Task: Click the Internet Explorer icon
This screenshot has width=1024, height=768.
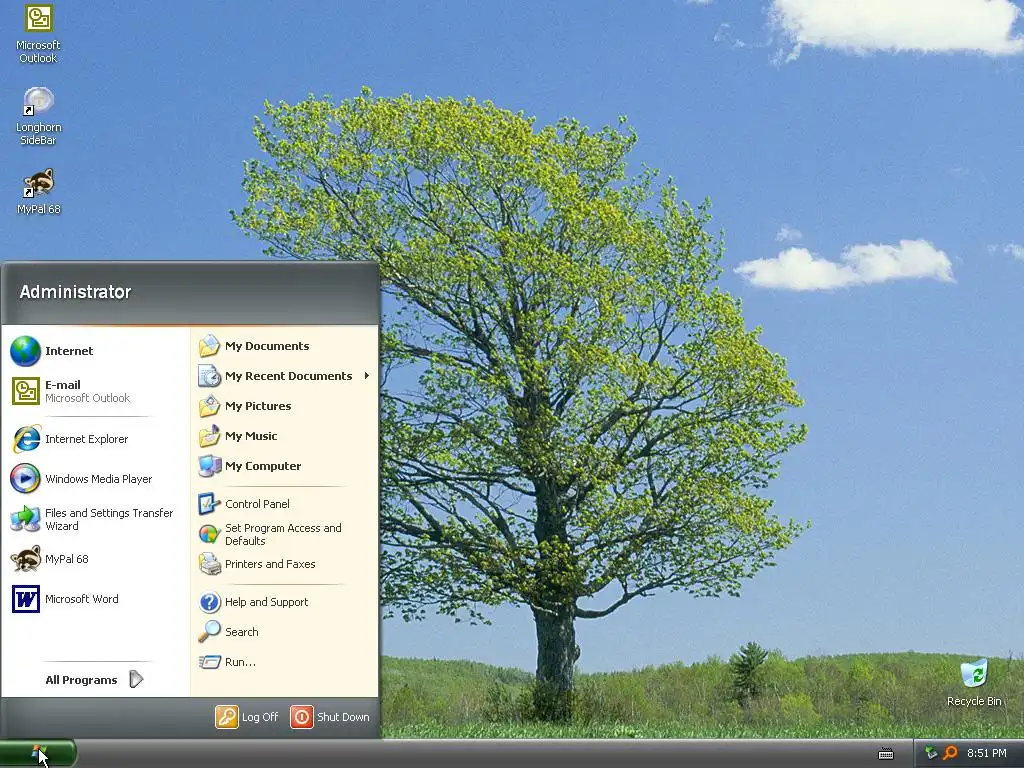Action: [x=25, y=439]
